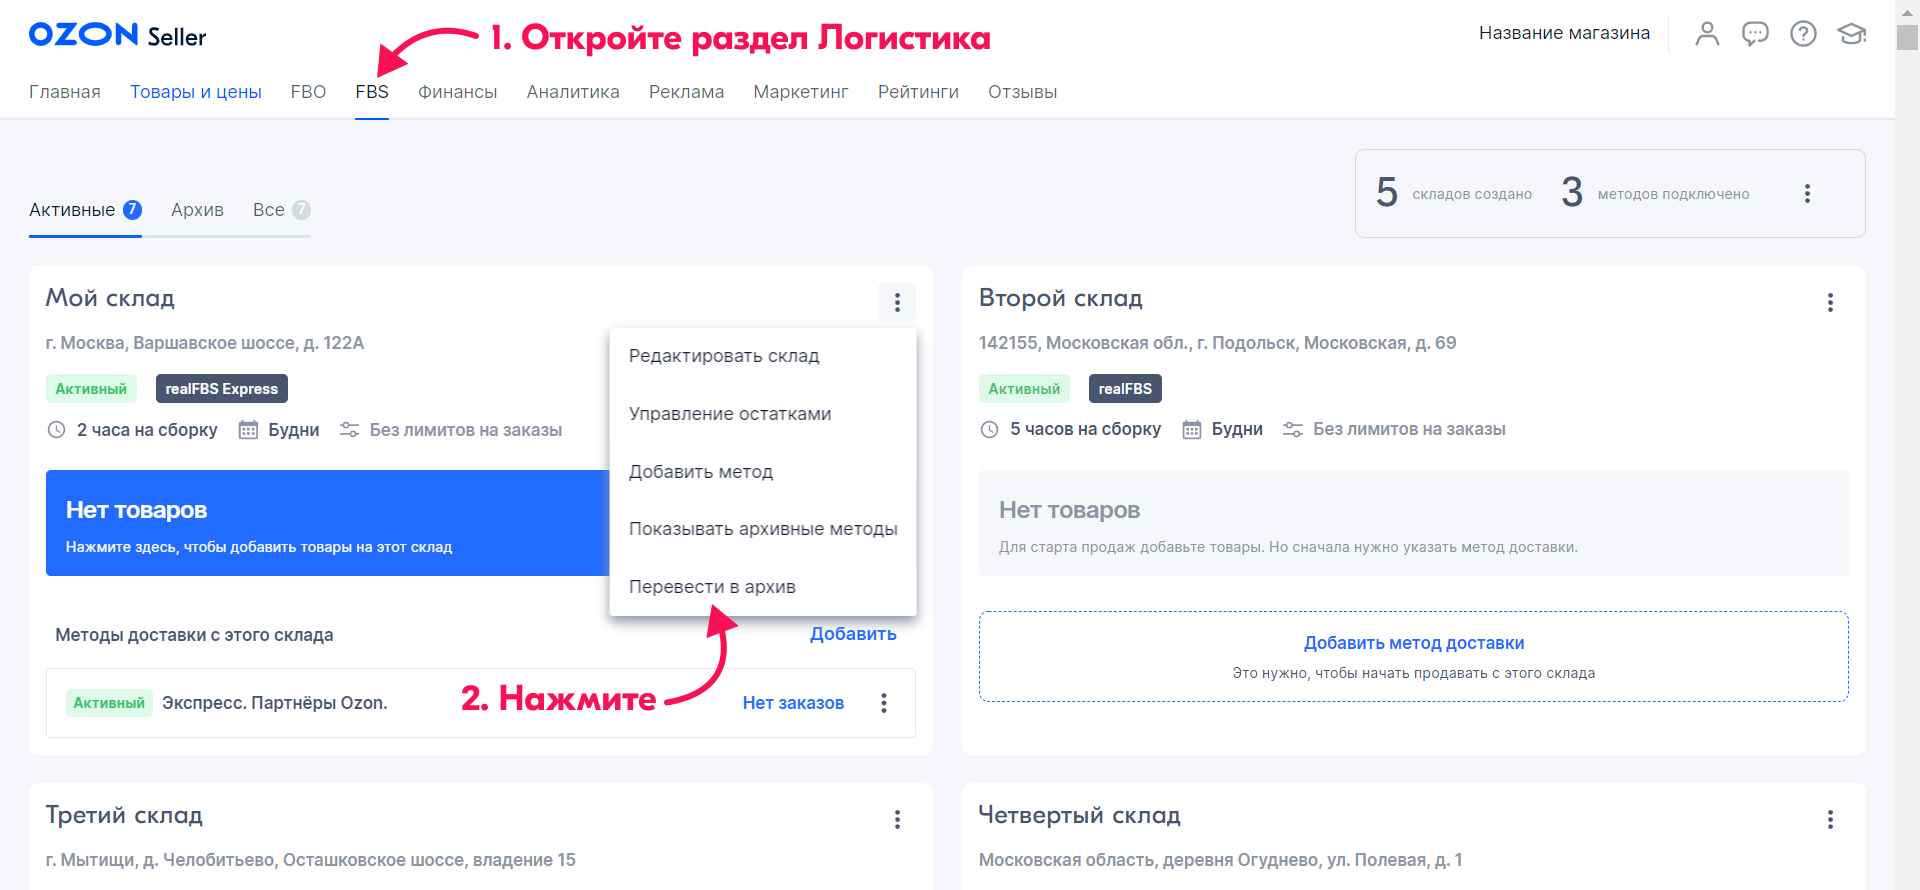Click the page vertical scrollbar
The image size is (1920, 890).
pyautogui.click(x=1907, y=400)
